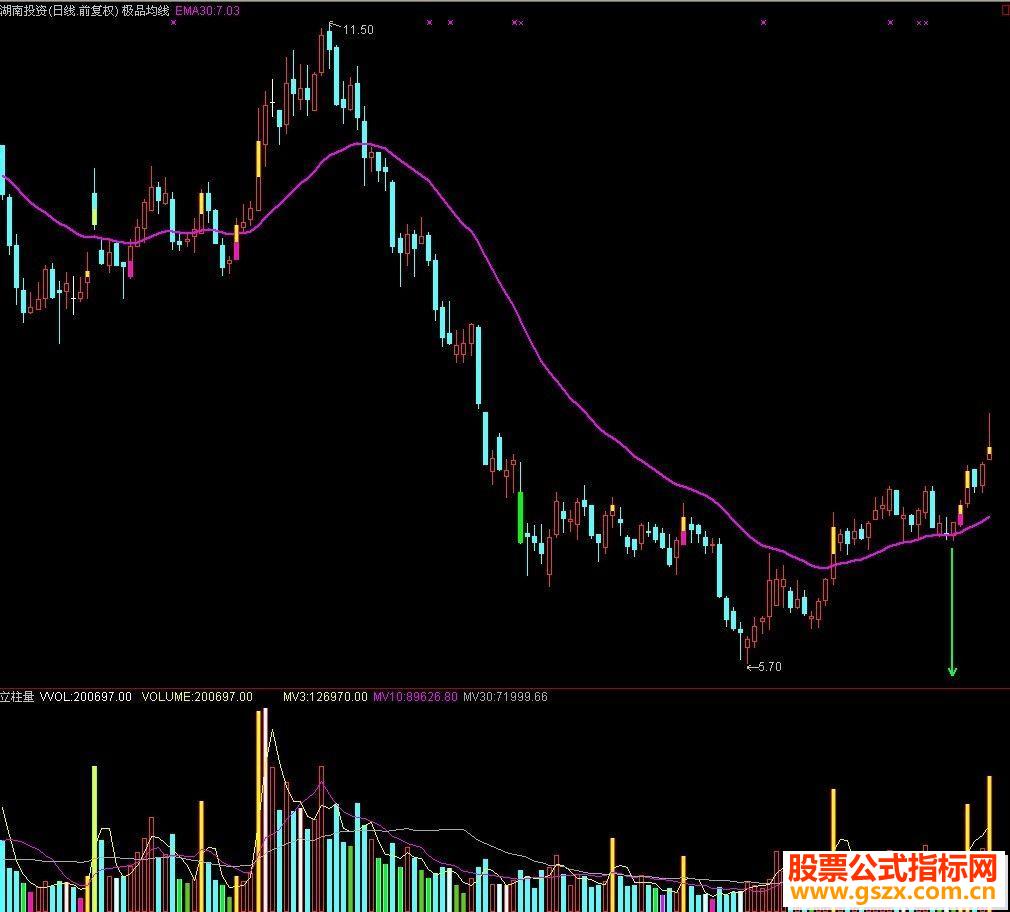The width and height of the screenshot is (1010, 912).
Task: Click the MV3:126970.00 value
Action: click(x=325, y=696)
